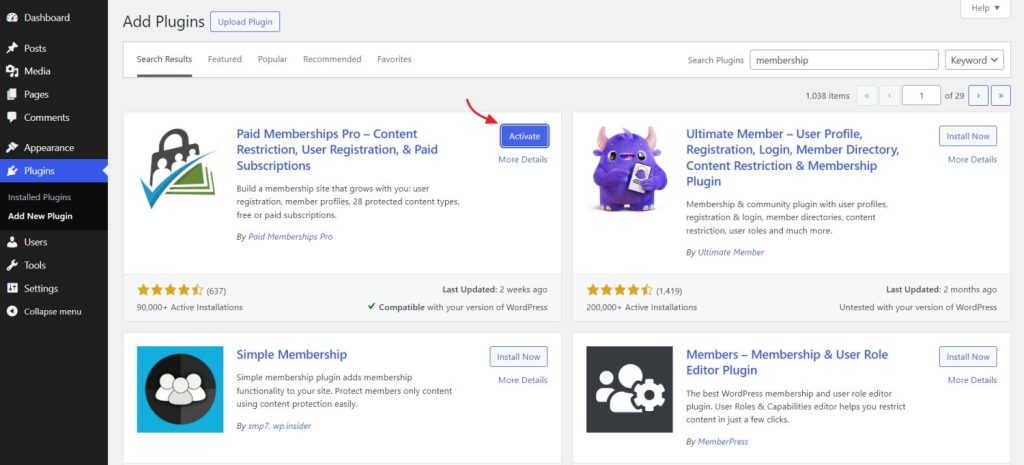The width and height of the screenshot is (1024, 465).
Task: Click the Comments bubble icon
Action: coord(12,118)
